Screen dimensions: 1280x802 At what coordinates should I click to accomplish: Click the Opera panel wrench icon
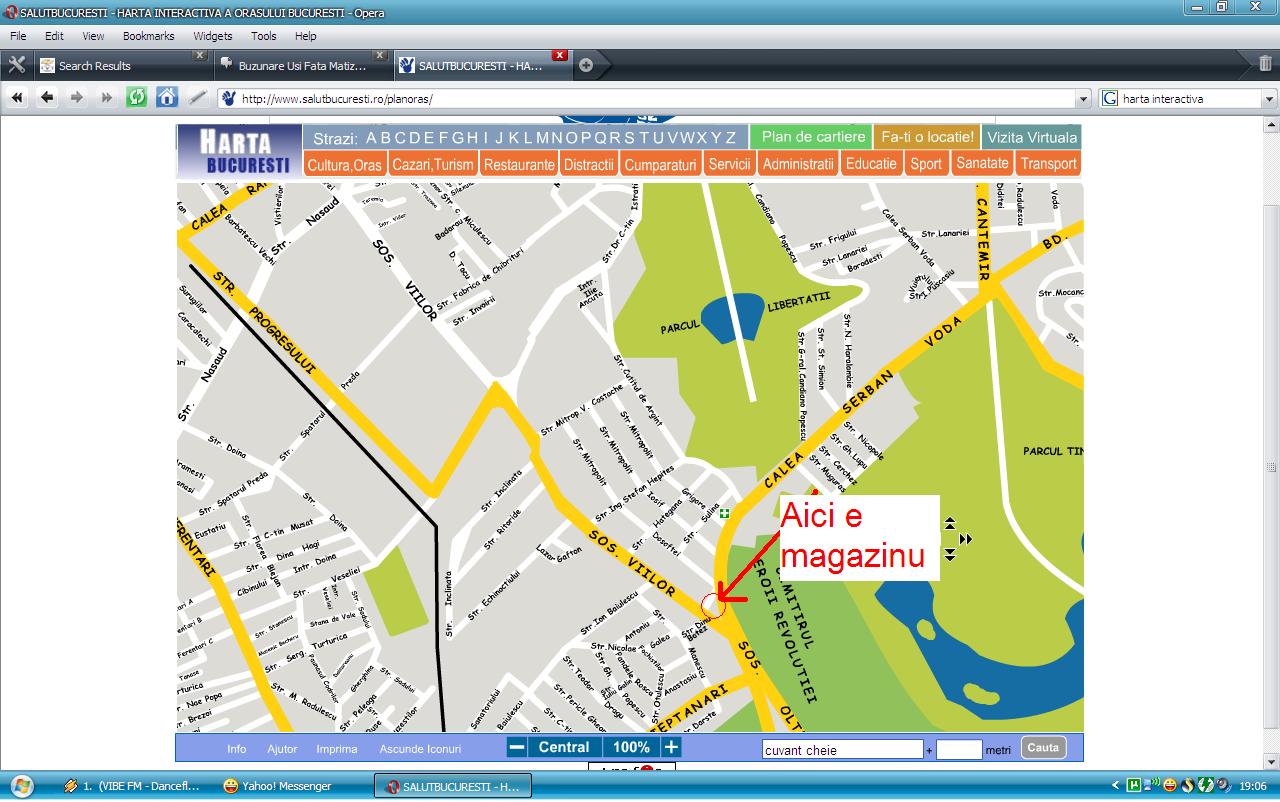coord(16,65)
